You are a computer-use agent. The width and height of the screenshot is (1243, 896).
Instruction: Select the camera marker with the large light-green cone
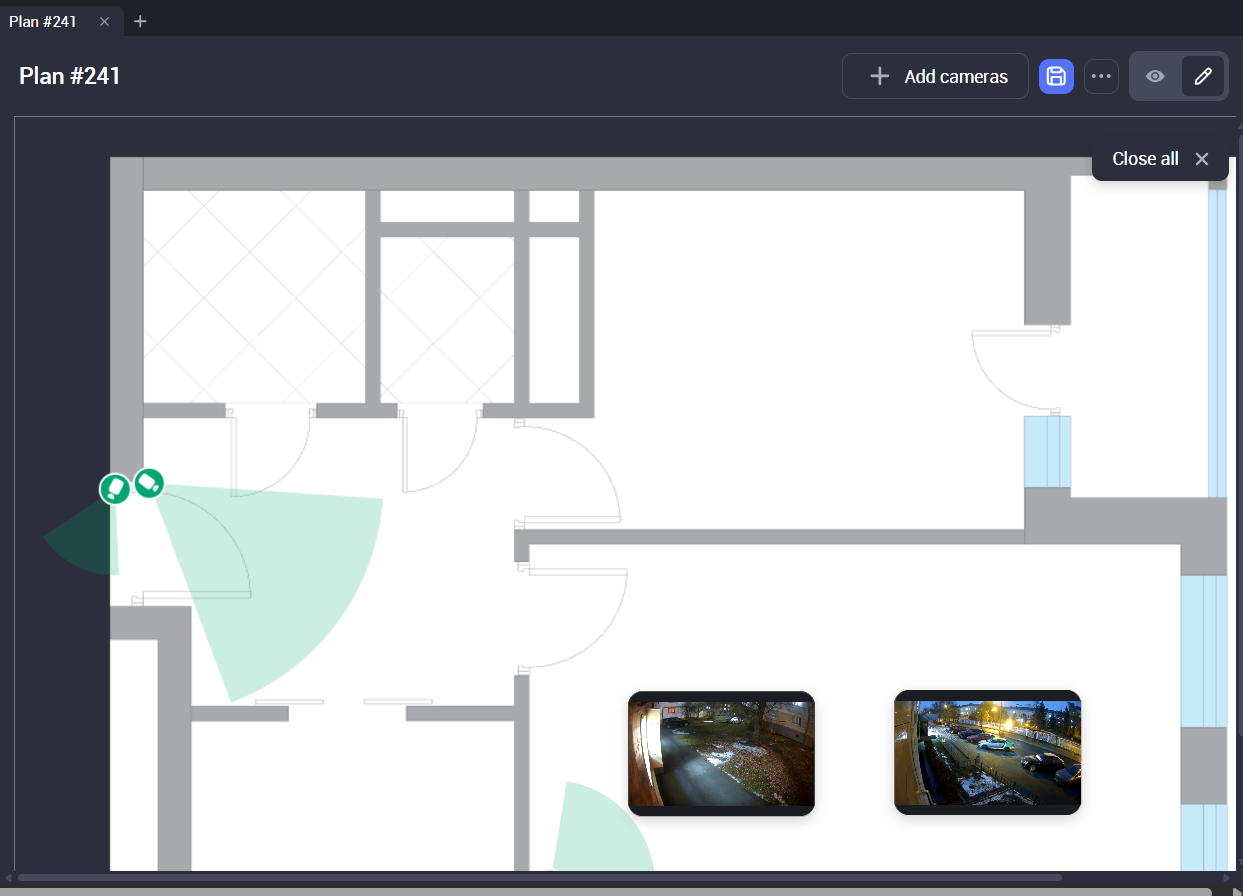[149, 483]
